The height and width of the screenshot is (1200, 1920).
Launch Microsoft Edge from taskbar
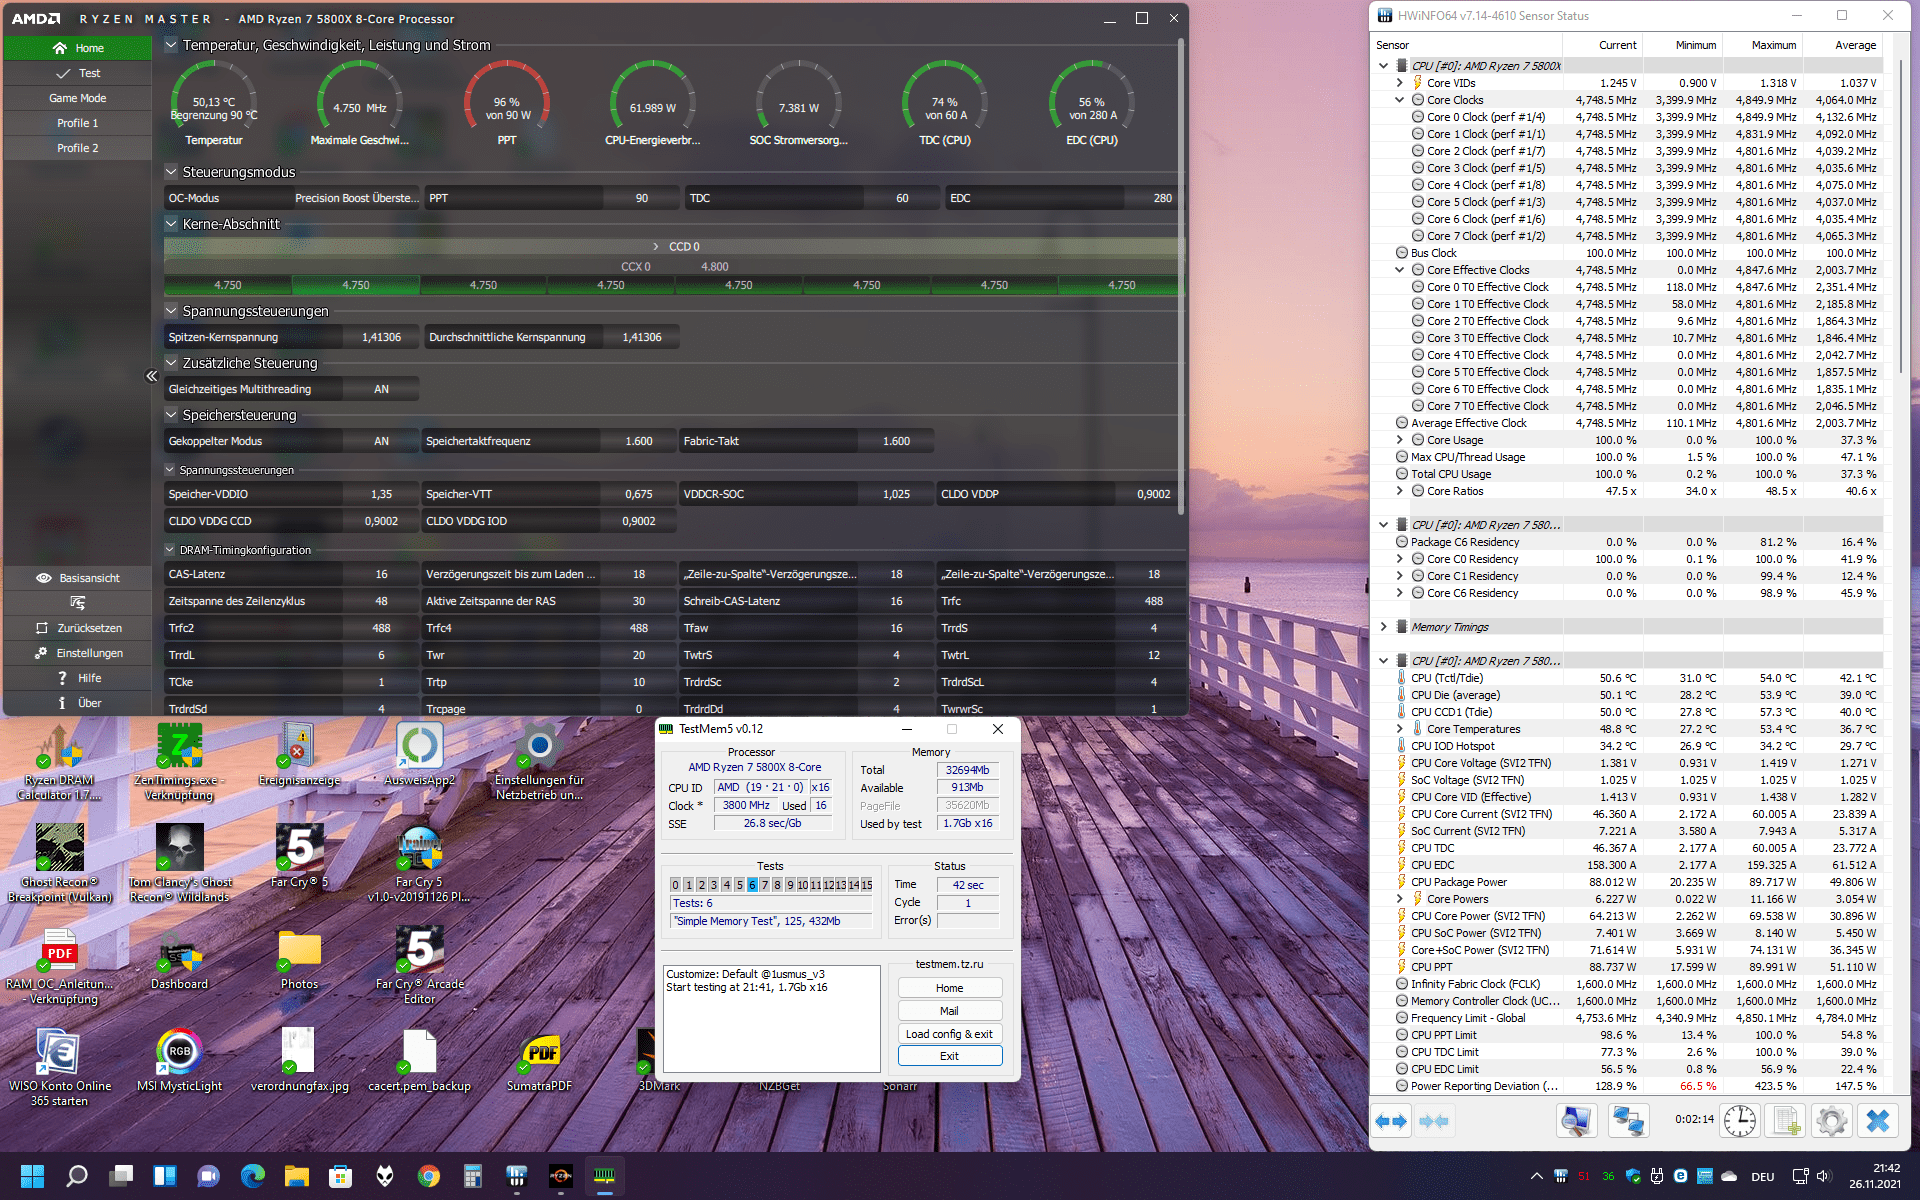[253, 1176]
